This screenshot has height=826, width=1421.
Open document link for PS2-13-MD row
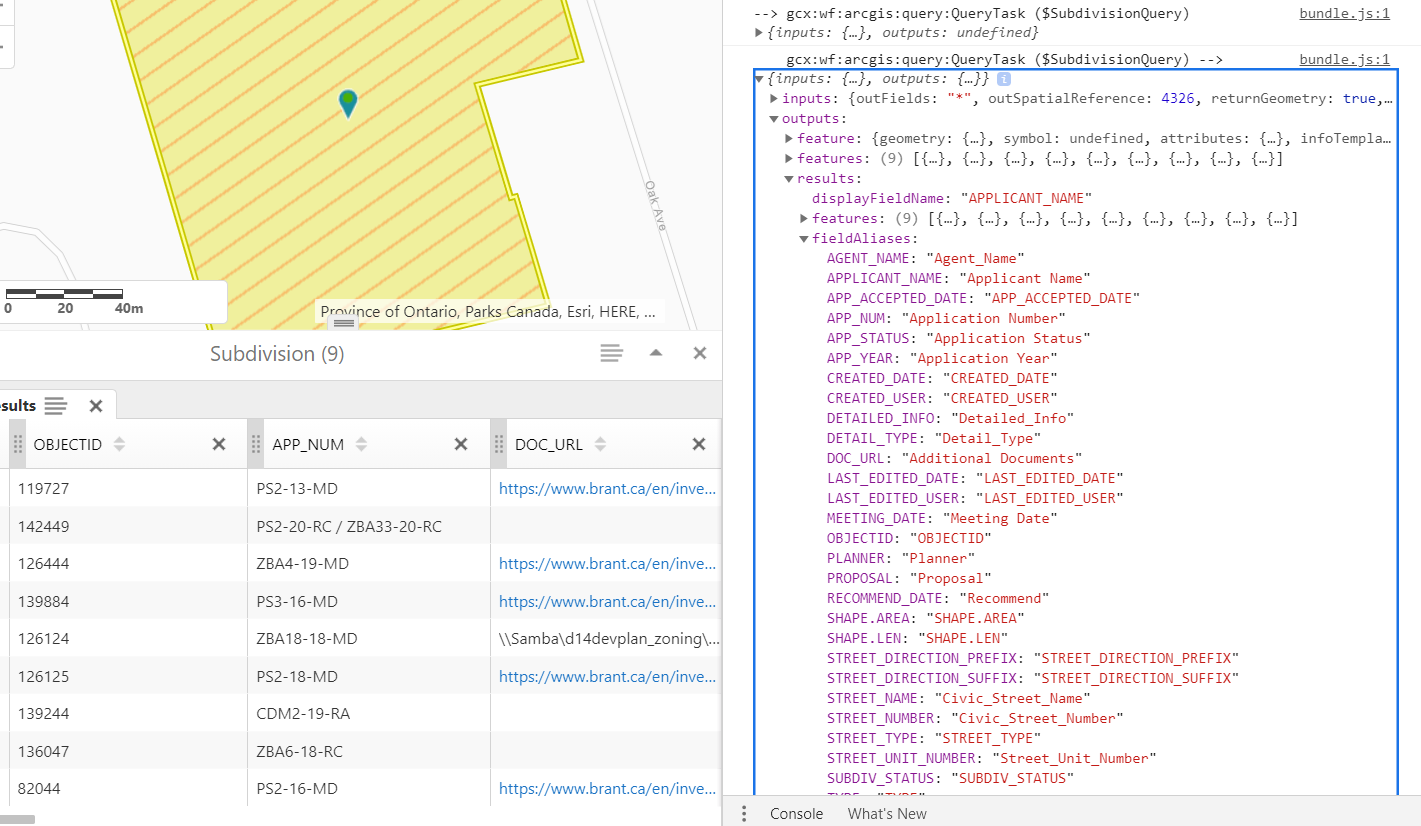point(608,488)
